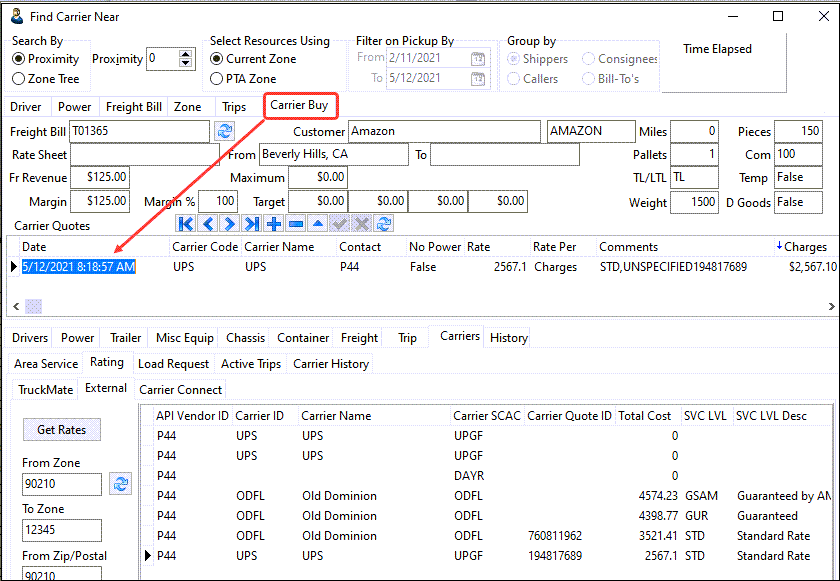Sort carrier quotes by Charges column
The image size is (840, 581).
pyautogui.click(x=804, y=247)
